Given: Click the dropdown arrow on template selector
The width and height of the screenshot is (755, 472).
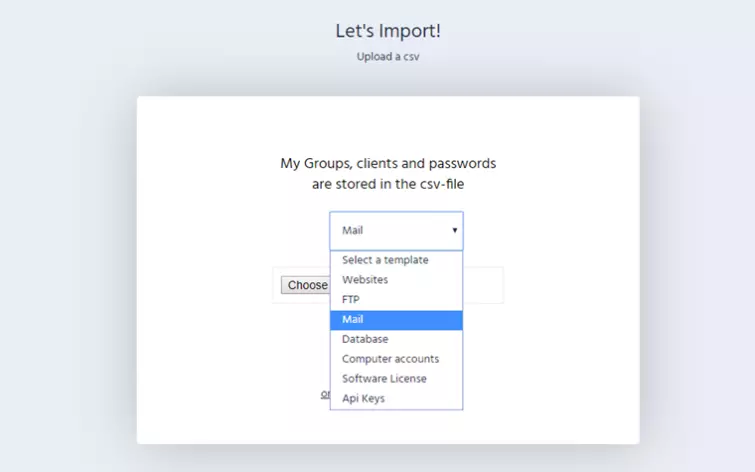Looking at the screenshot, I should [454, 230].
